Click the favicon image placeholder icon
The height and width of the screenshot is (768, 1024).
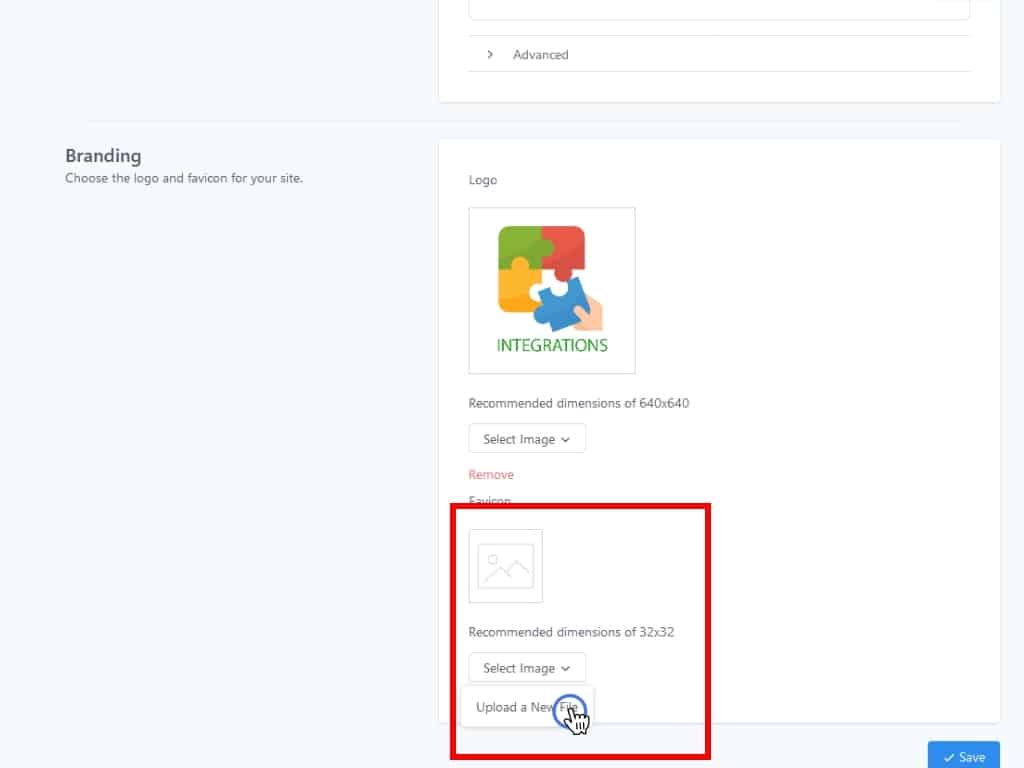coord(506,566)
